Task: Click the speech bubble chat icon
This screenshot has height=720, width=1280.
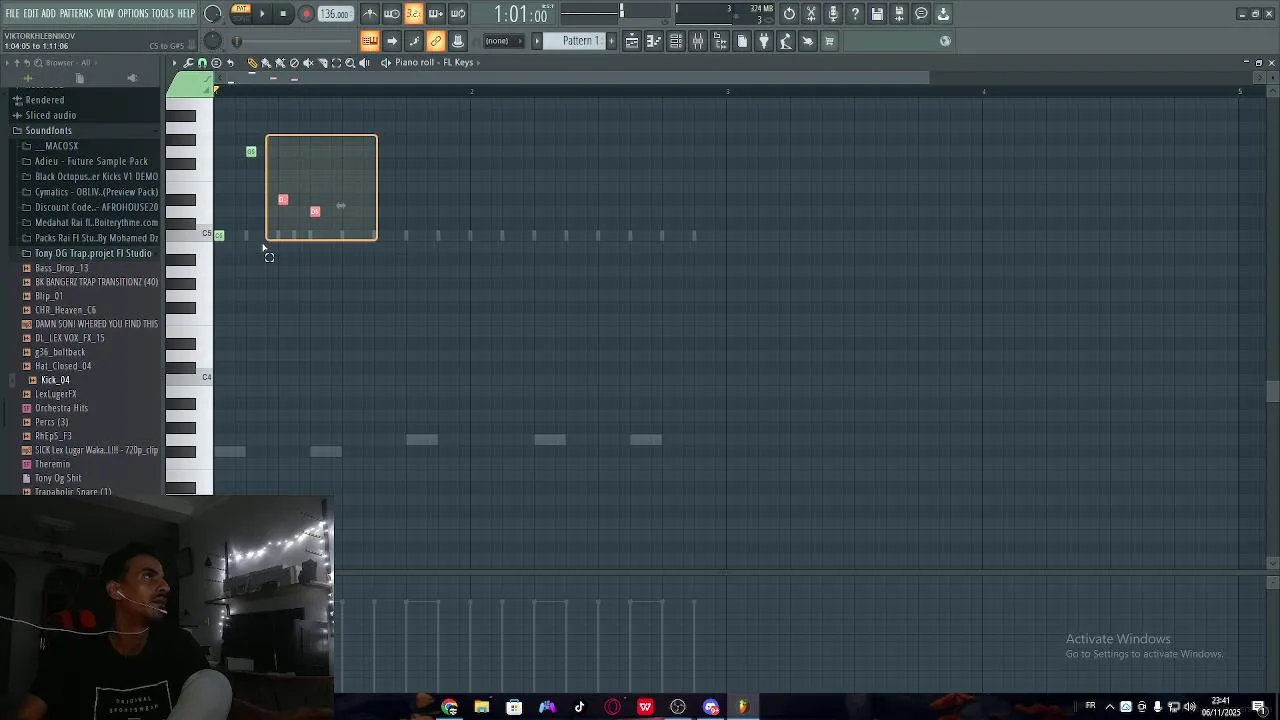Action: (x=921, y=14)
